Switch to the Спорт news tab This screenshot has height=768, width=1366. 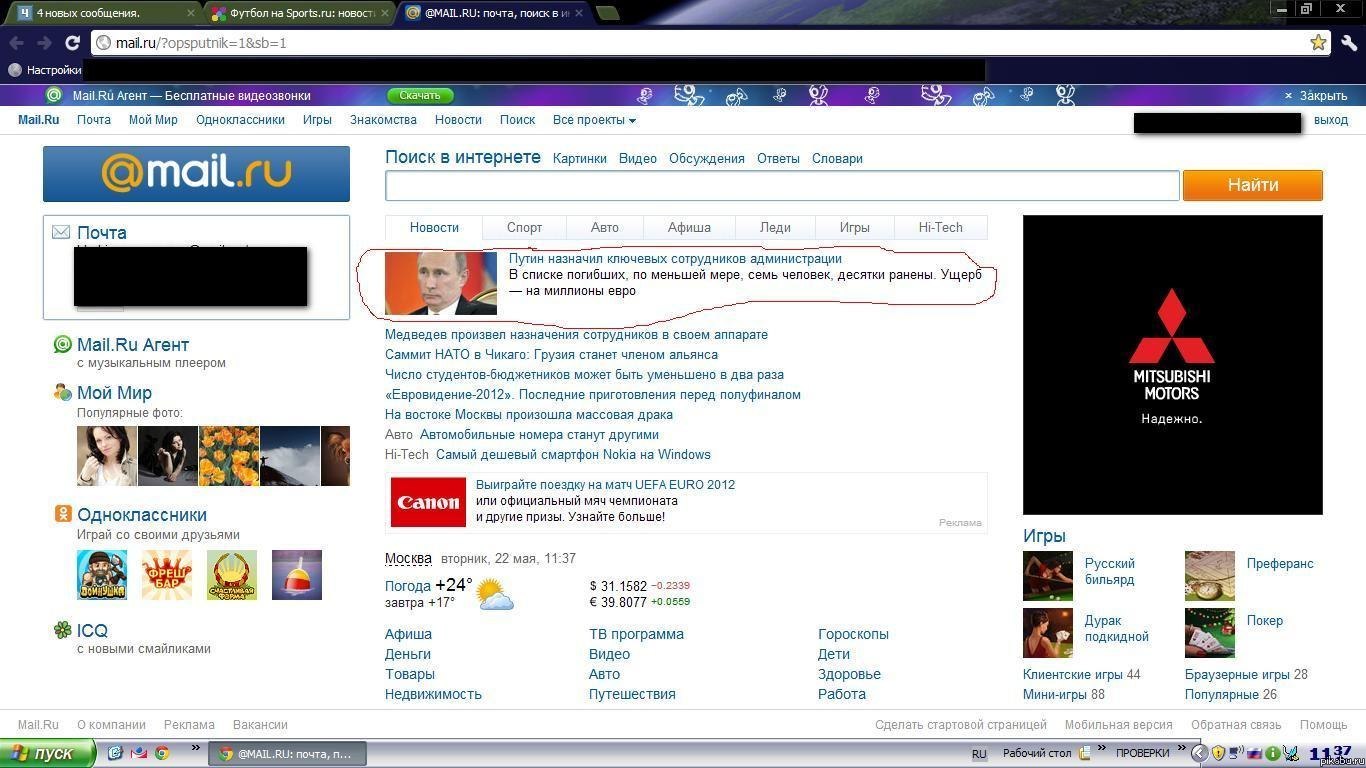(x=524, y=227)
